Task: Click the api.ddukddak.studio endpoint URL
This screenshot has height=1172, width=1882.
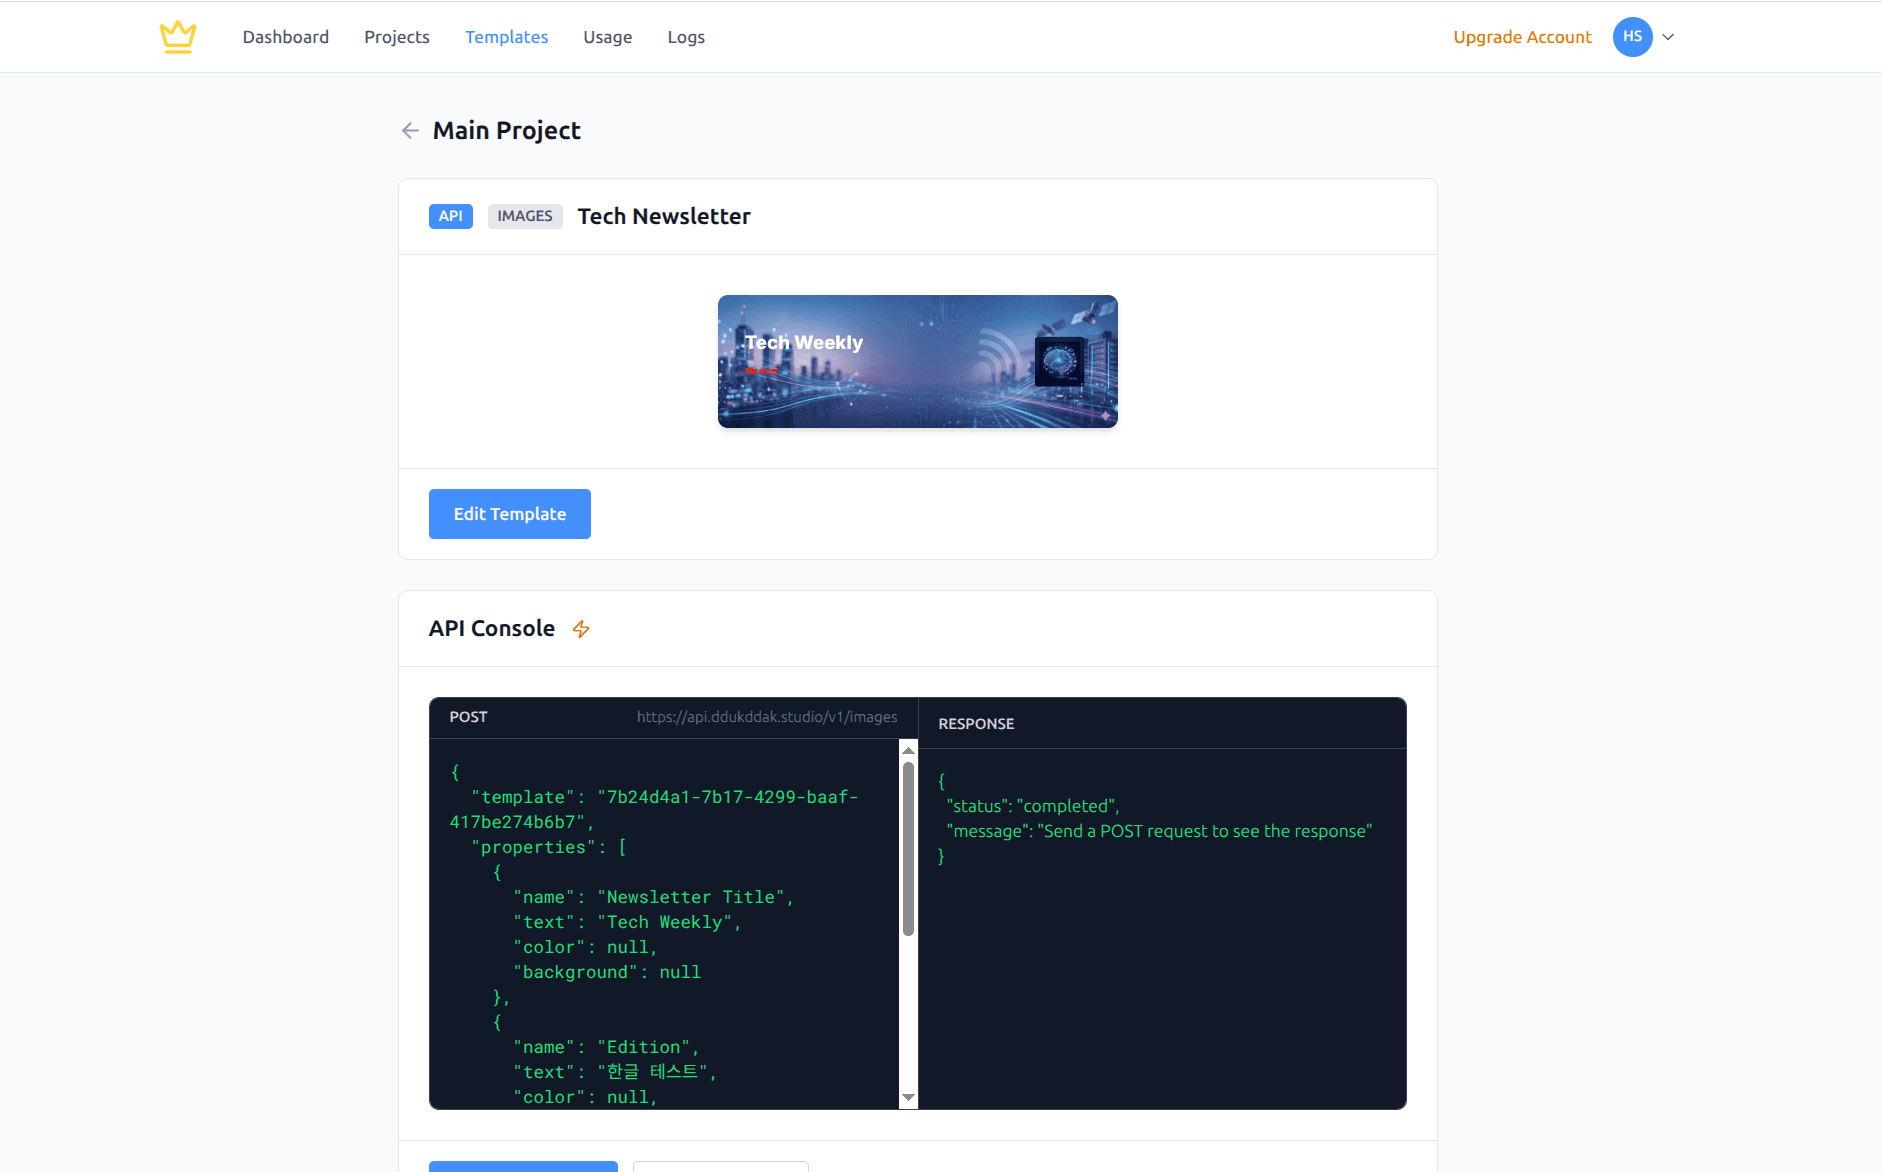Action: 766,716
